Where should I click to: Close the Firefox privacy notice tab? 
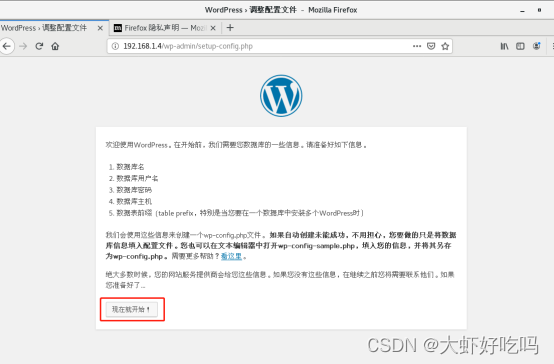pos(213,28)
